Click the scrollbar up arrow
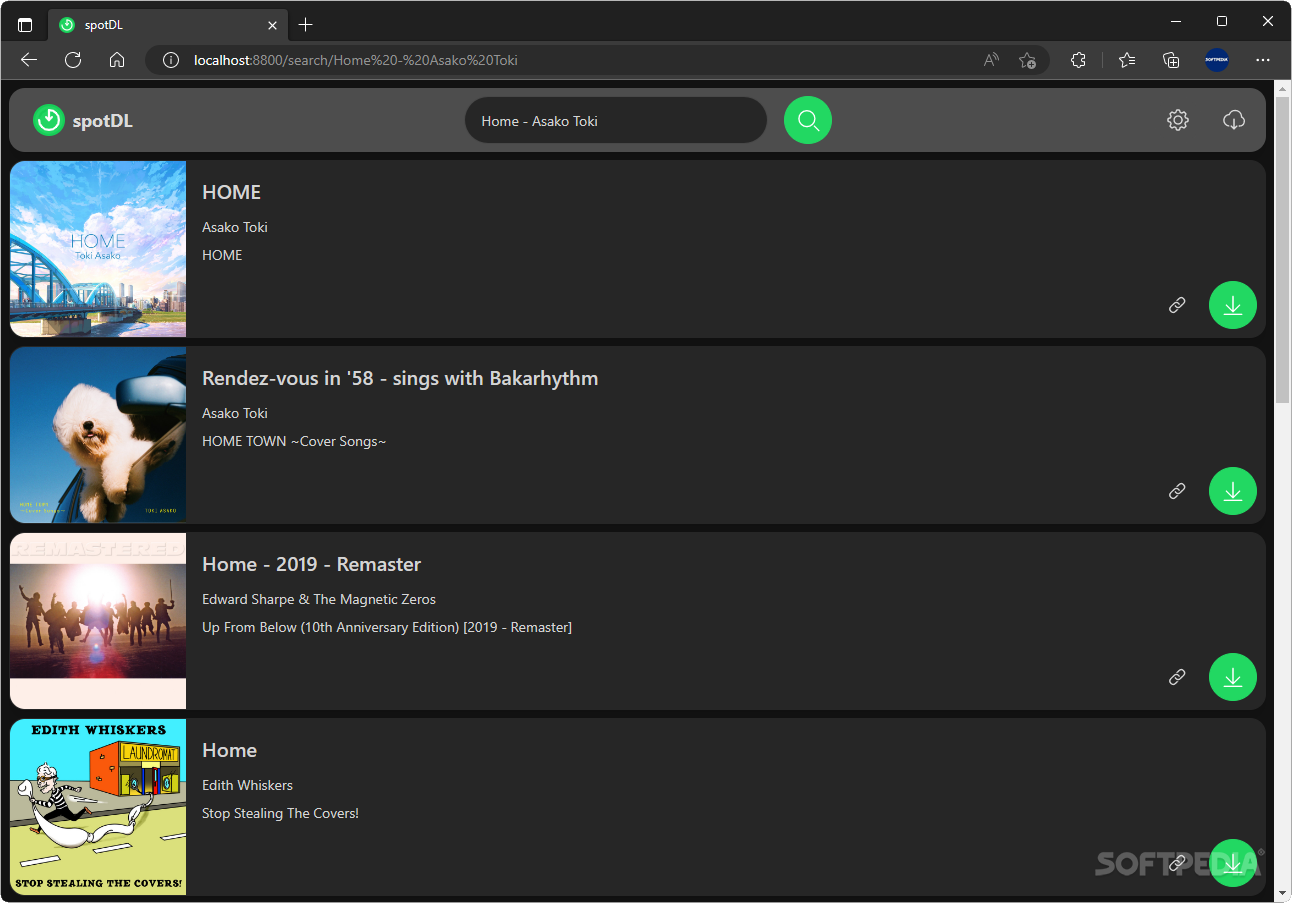 tap(1282, 88)
